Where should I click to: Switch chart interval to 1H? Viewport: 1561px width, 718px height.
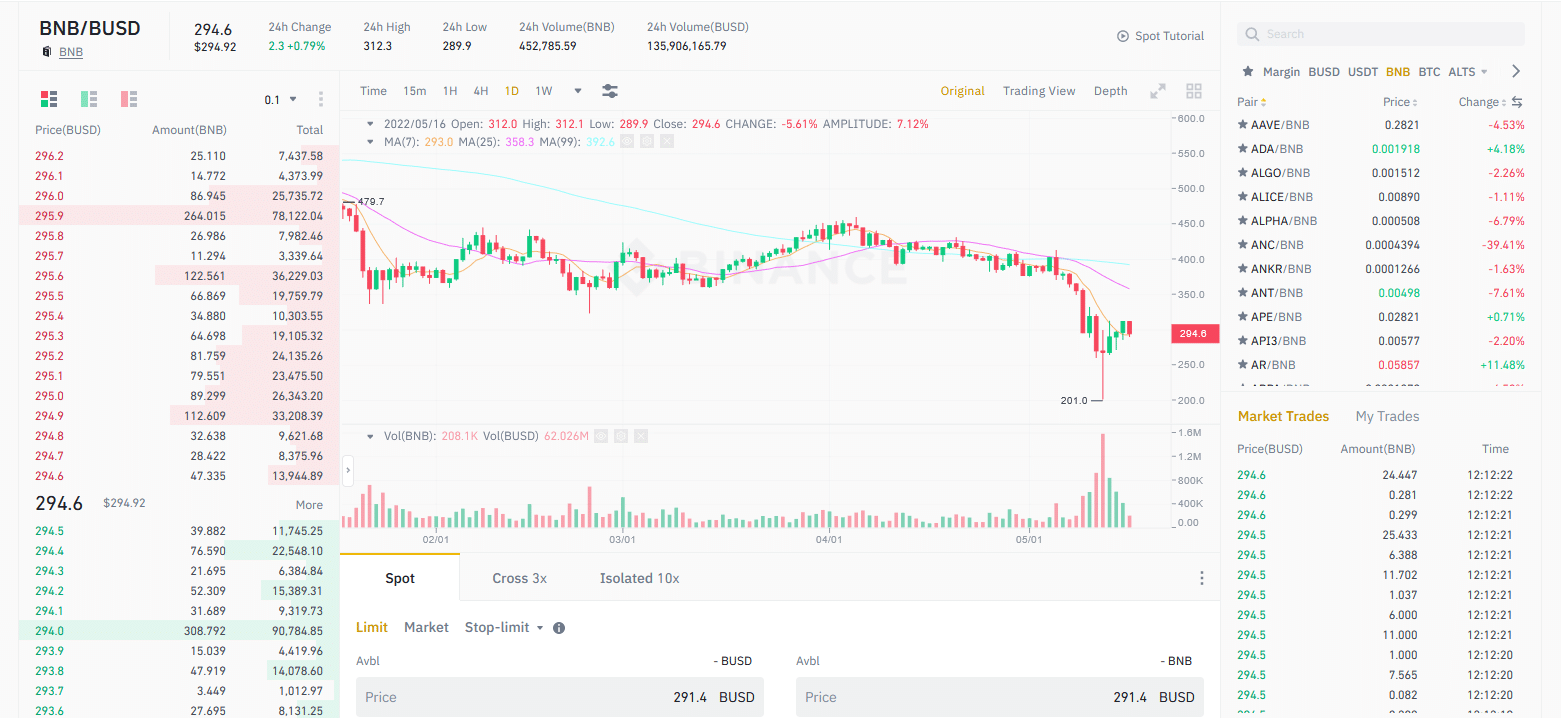click(x=450, y=91)
